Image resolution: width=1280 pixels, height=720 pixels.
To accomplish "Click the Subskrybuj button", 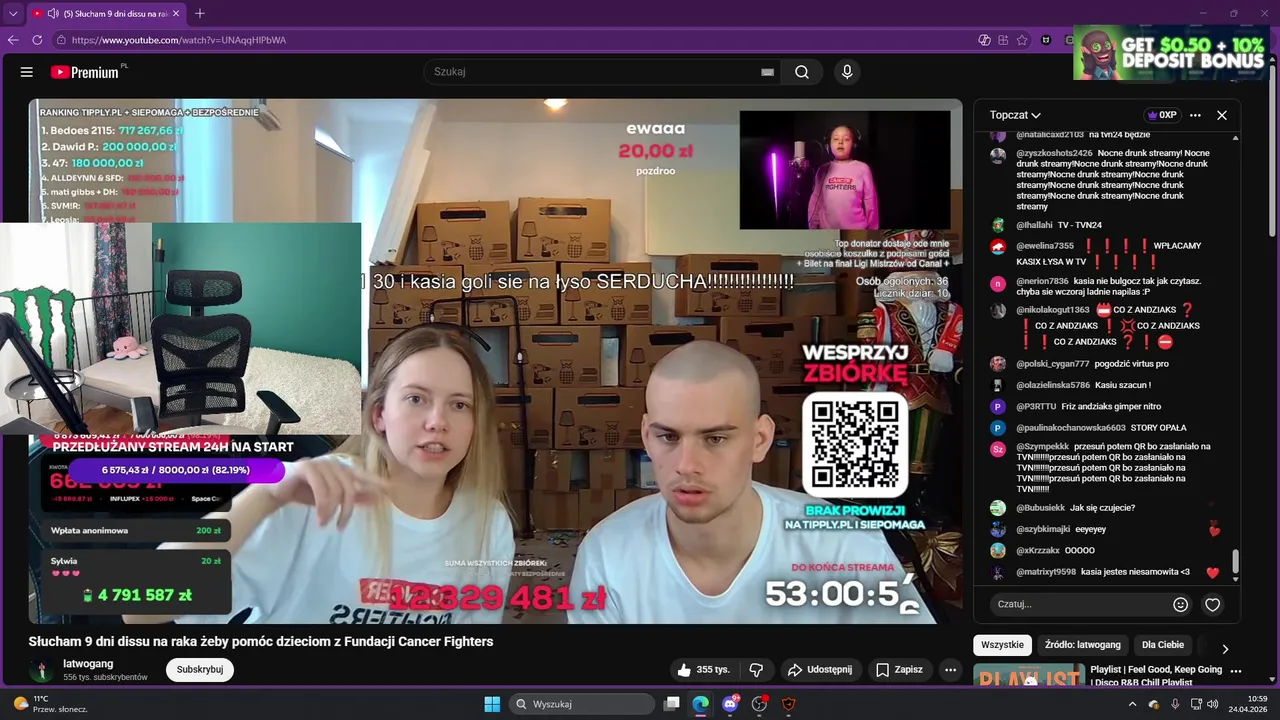I will point(200,669).
